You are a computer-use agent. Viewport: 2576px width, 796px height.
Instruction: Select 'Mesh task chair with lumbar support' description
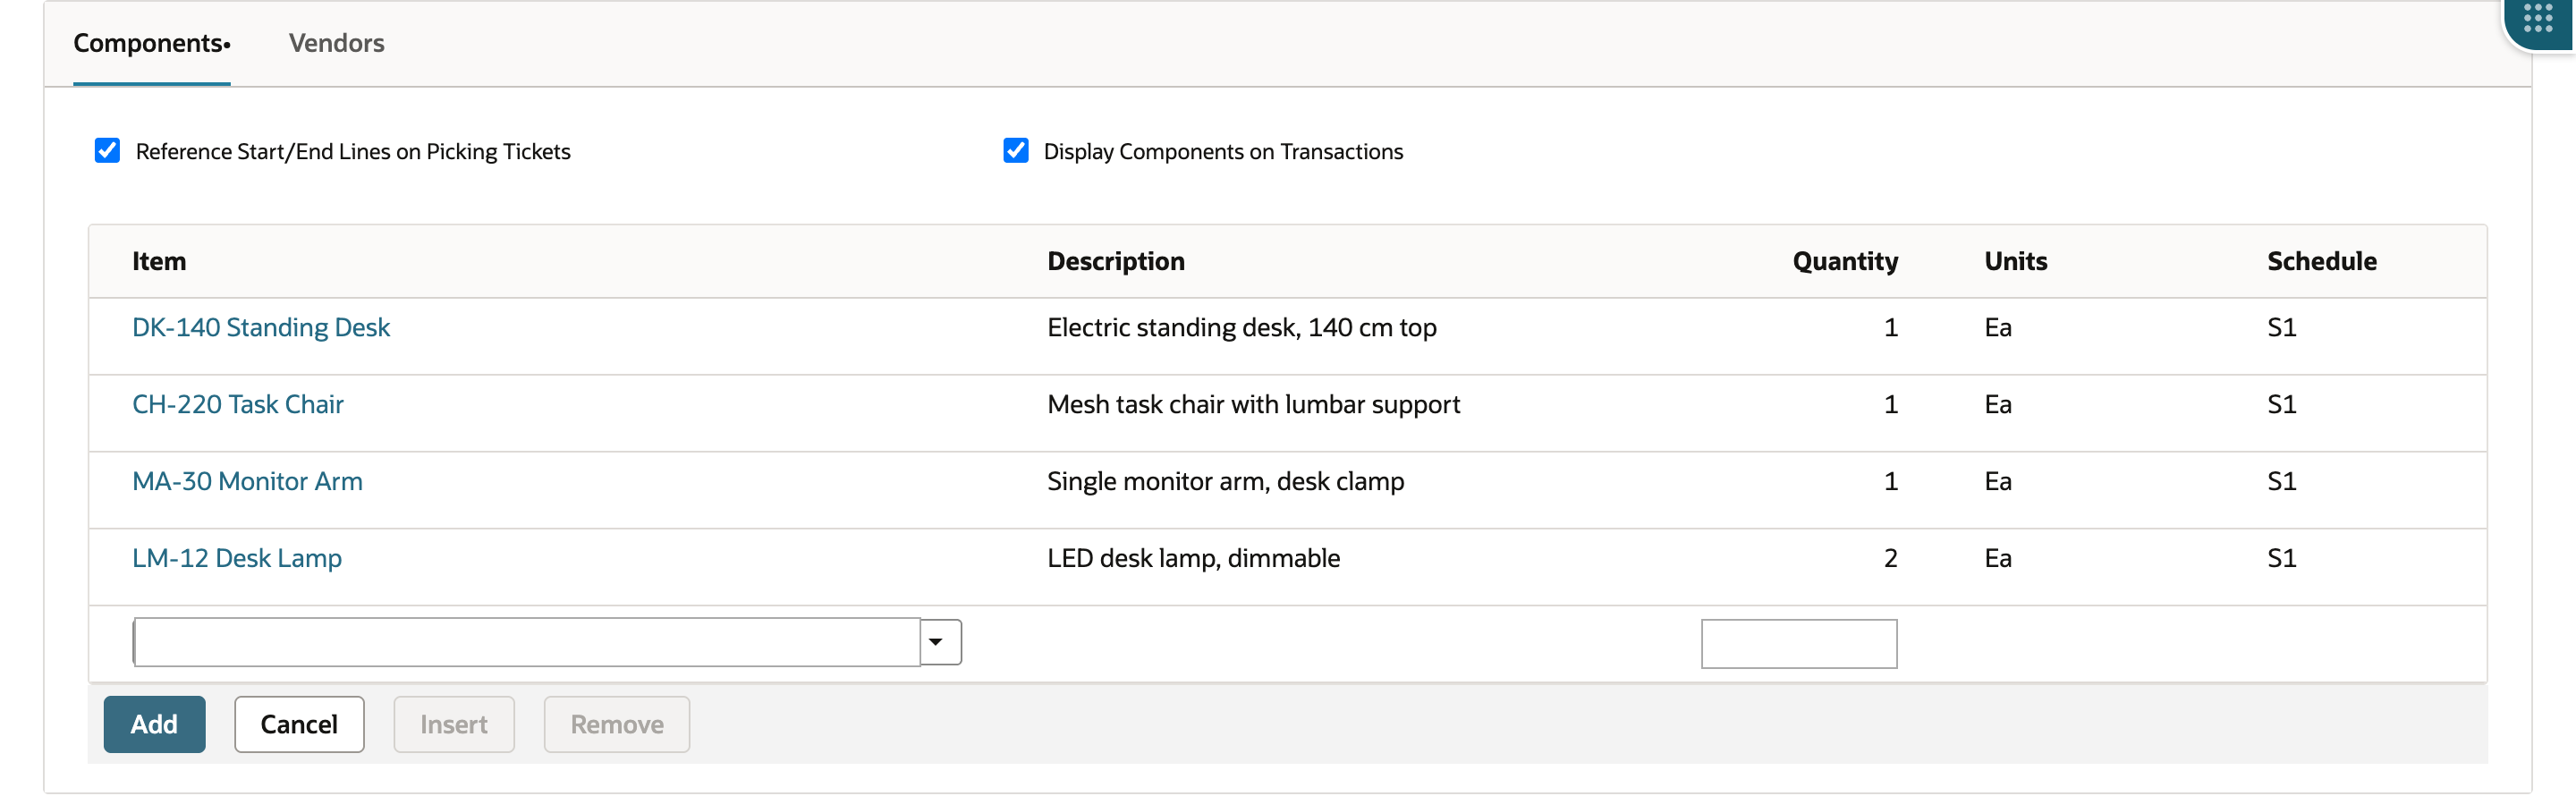tap(1254, 405)
